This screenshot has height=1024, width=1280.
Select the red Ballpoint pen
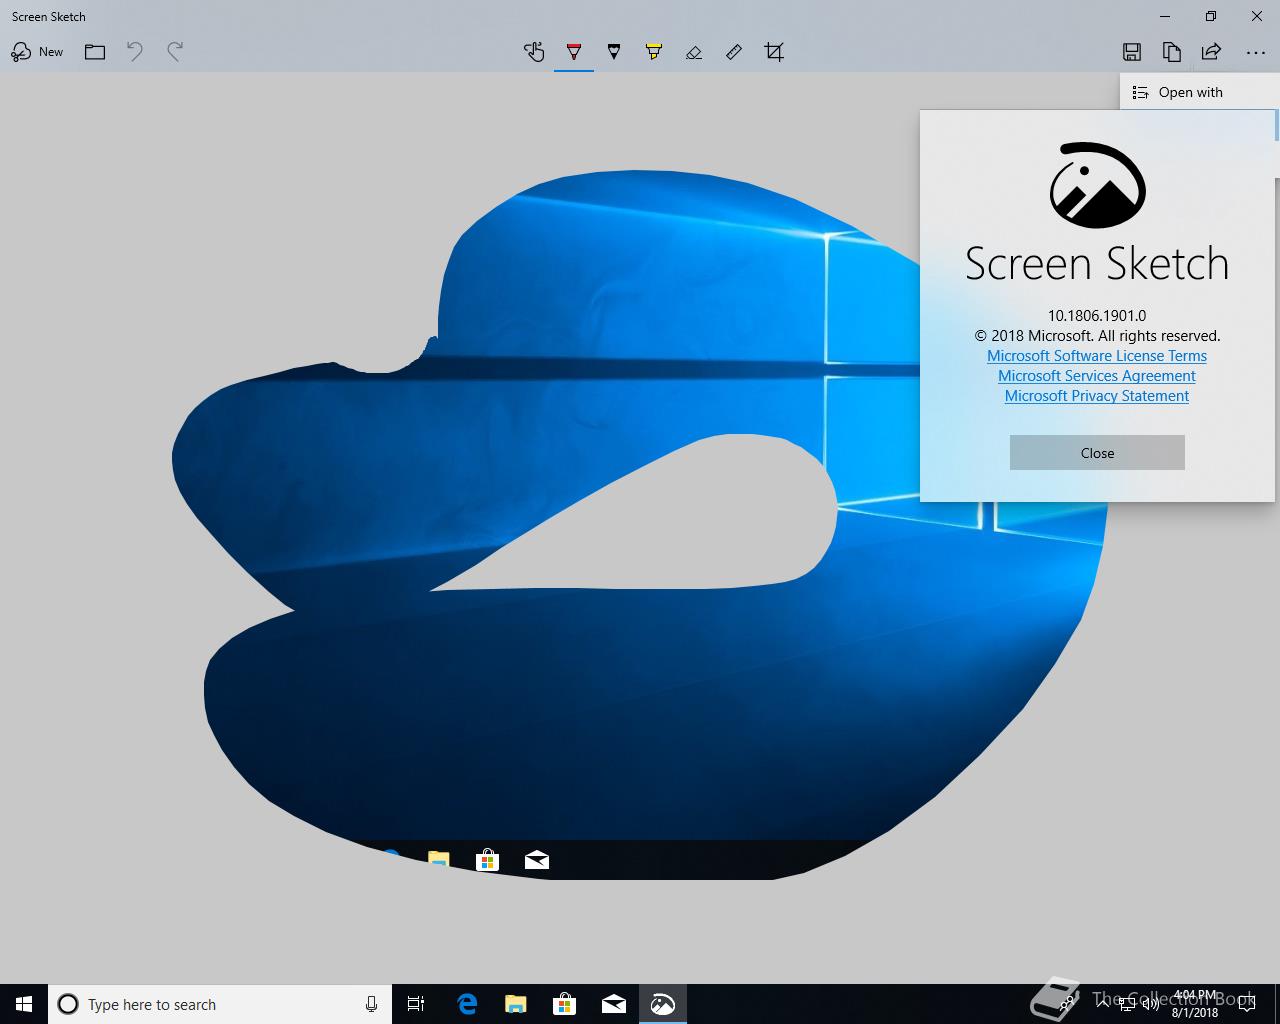(574, 52)
